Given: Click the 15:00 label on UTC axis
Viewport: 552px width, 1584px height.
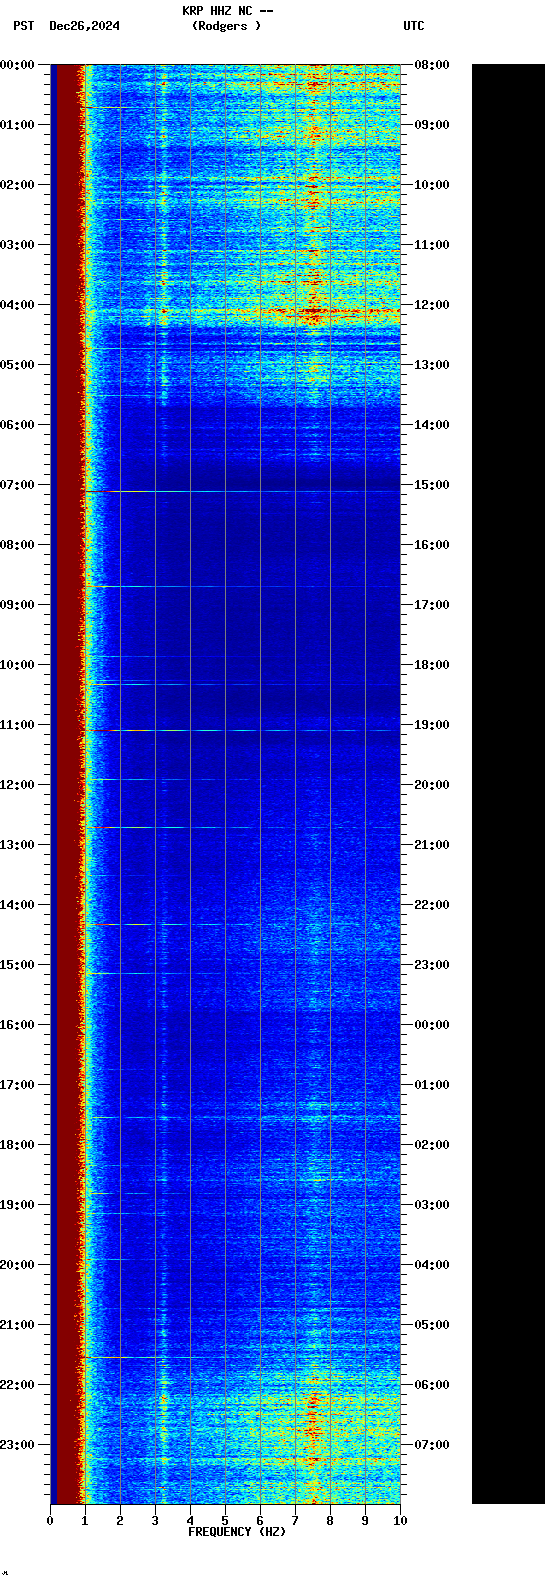Looking at the screenshot, I should click(x=431, y=485).
